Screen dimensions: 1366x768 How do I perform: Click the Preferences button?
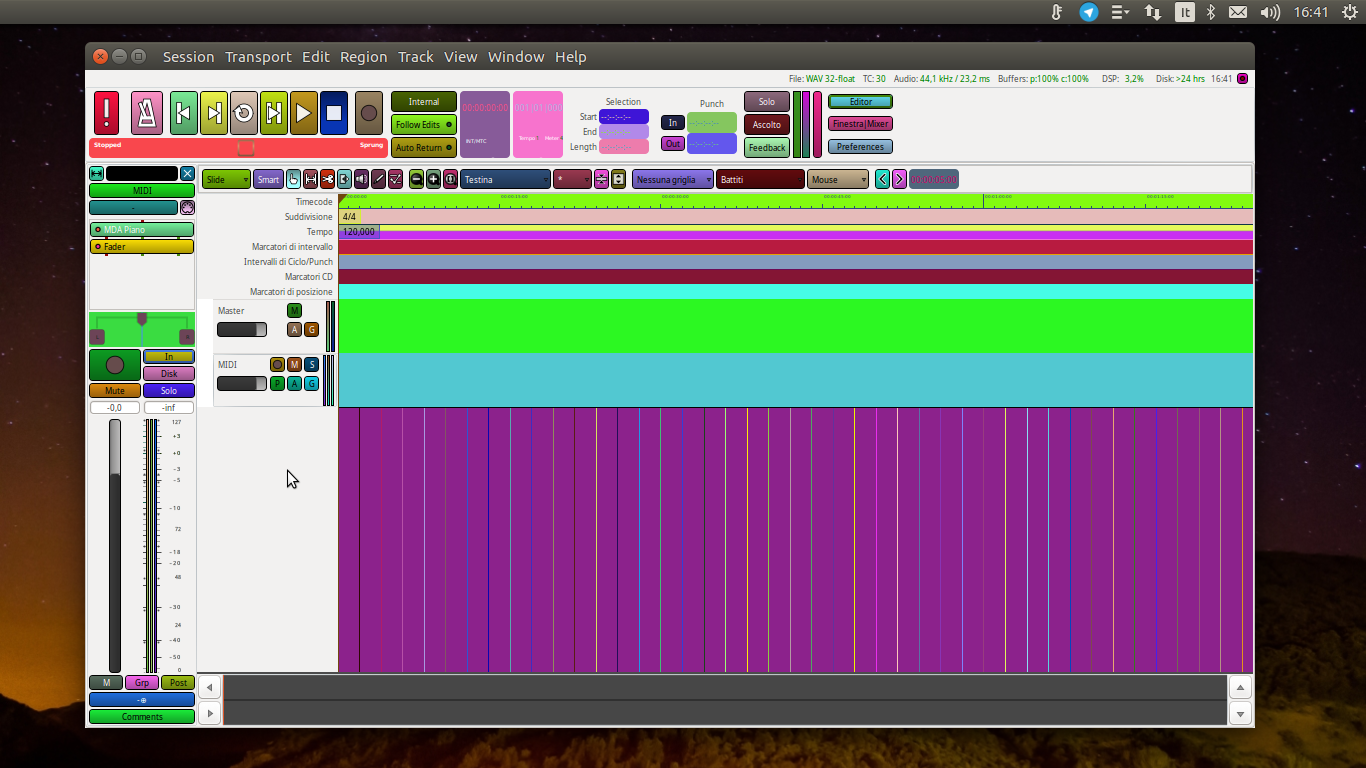860,147
